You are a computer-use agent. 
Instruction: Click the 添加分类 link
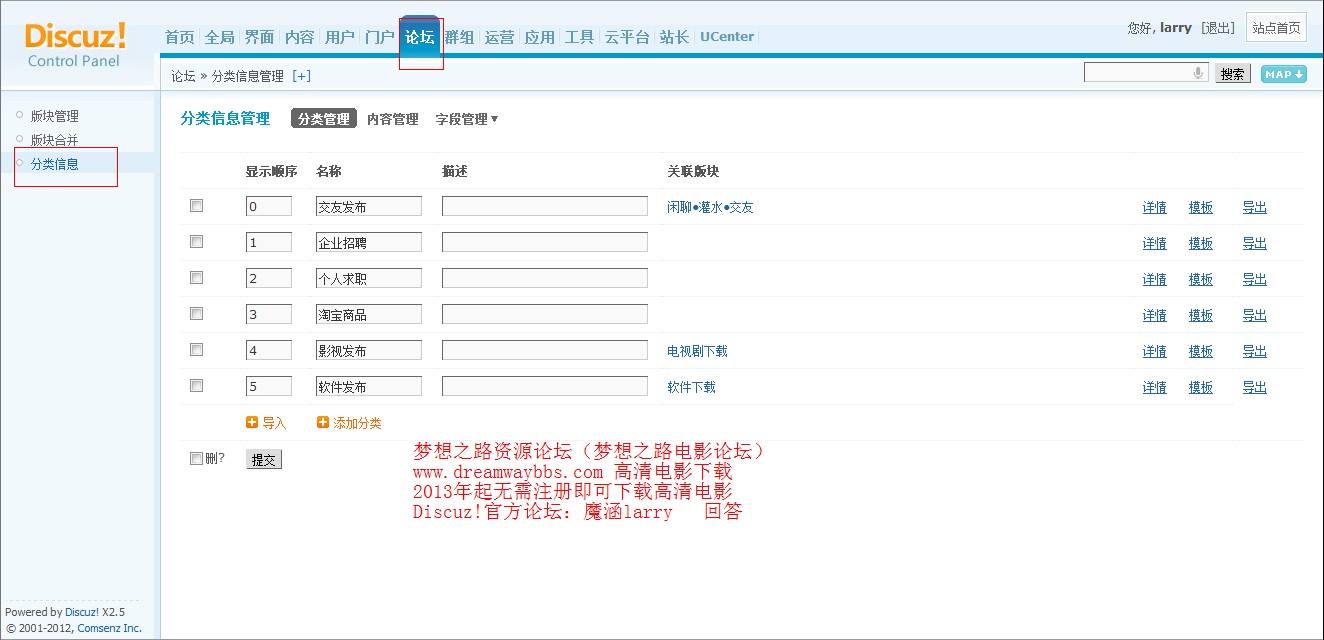pyautogui.click(x=357, y=424)
